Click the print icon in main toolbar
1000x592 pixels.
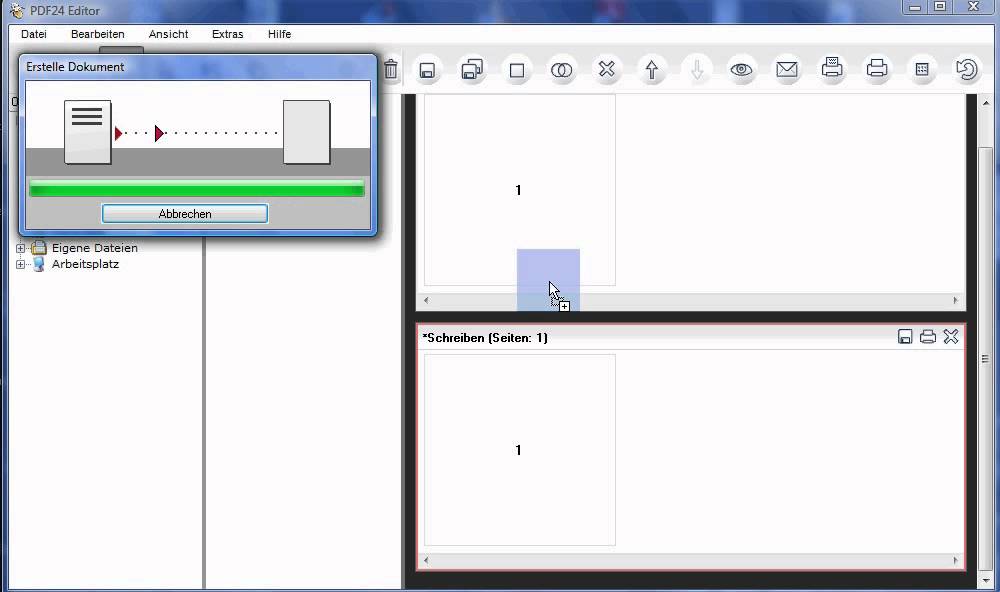point(877,68)
